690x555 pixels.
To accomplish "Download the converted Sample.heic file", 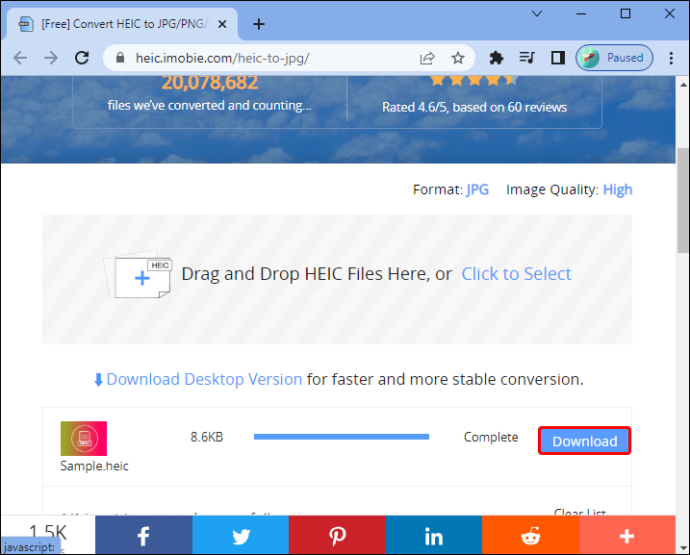I will click(x=584, y=441).
